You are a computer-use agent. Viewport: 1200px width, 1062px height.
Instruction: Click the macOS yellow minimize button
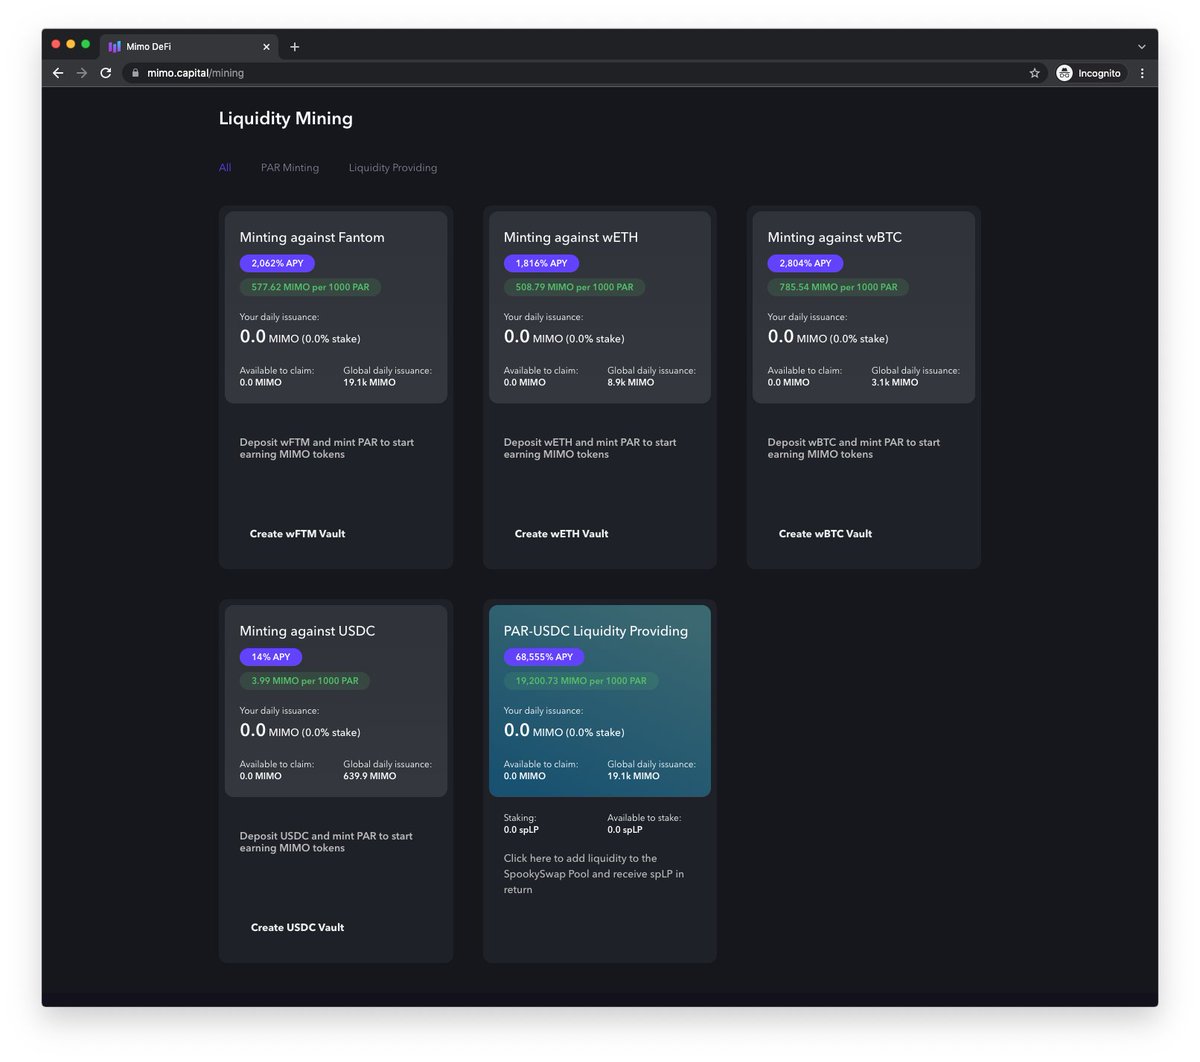tap(71, 44)
